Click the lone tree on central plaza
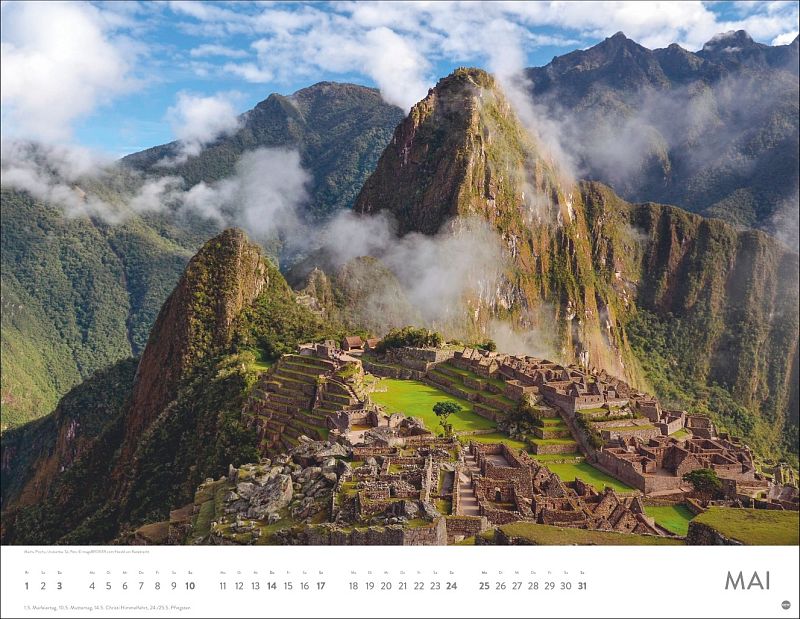The height and width of the screenshot is (619, 800). (x=446, y=416)
